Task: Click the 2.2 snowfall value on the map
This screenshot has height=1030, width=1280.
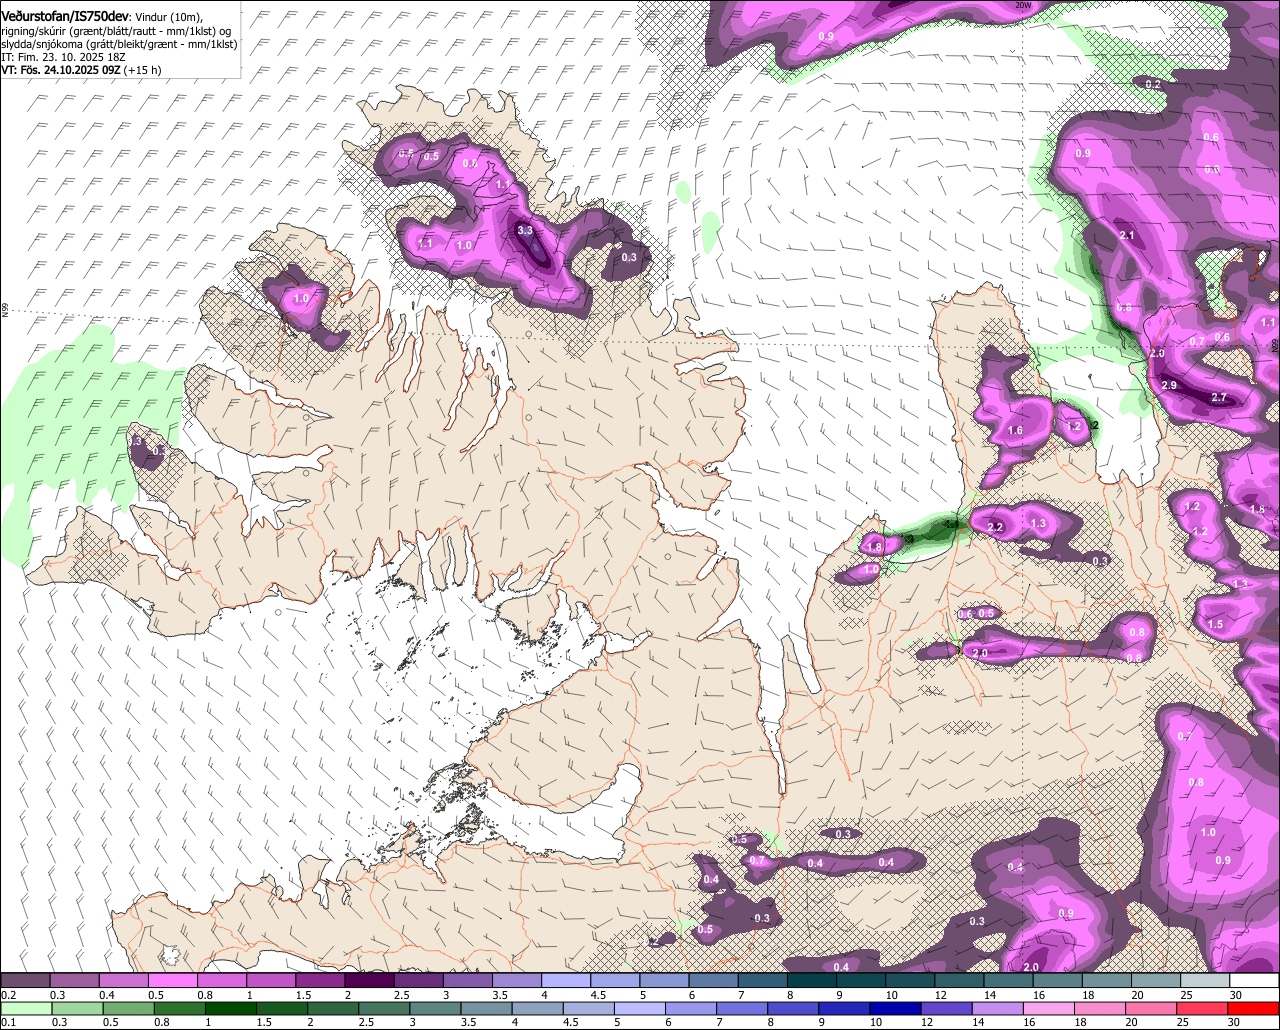Action: pyautogui.click(x=995, y=527)
